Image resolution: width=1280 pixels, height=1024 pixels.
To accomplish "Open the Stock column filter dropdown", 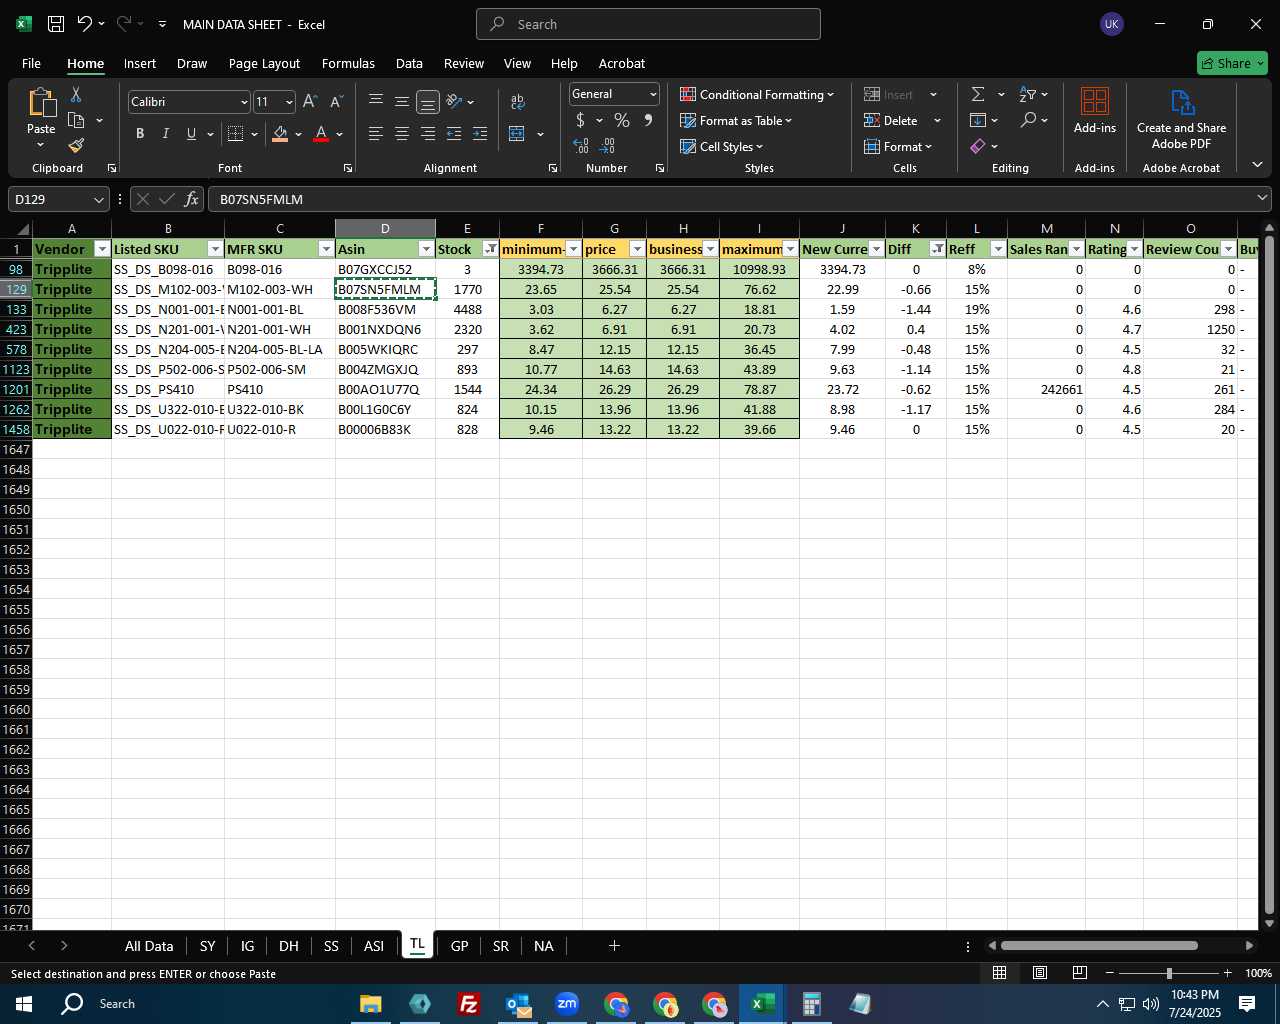I will (x=490, y=249).
